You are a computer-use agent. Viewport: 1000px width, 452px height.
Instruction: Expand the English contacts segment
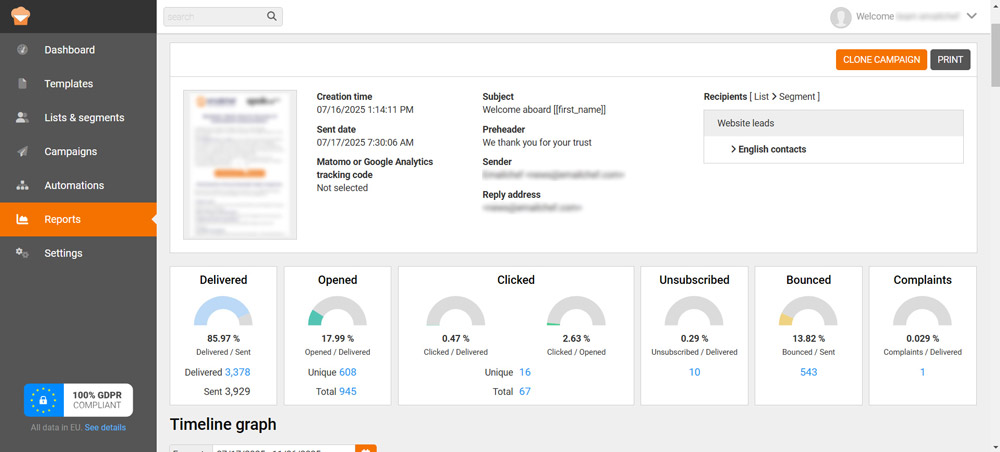(x=734, y=149)
